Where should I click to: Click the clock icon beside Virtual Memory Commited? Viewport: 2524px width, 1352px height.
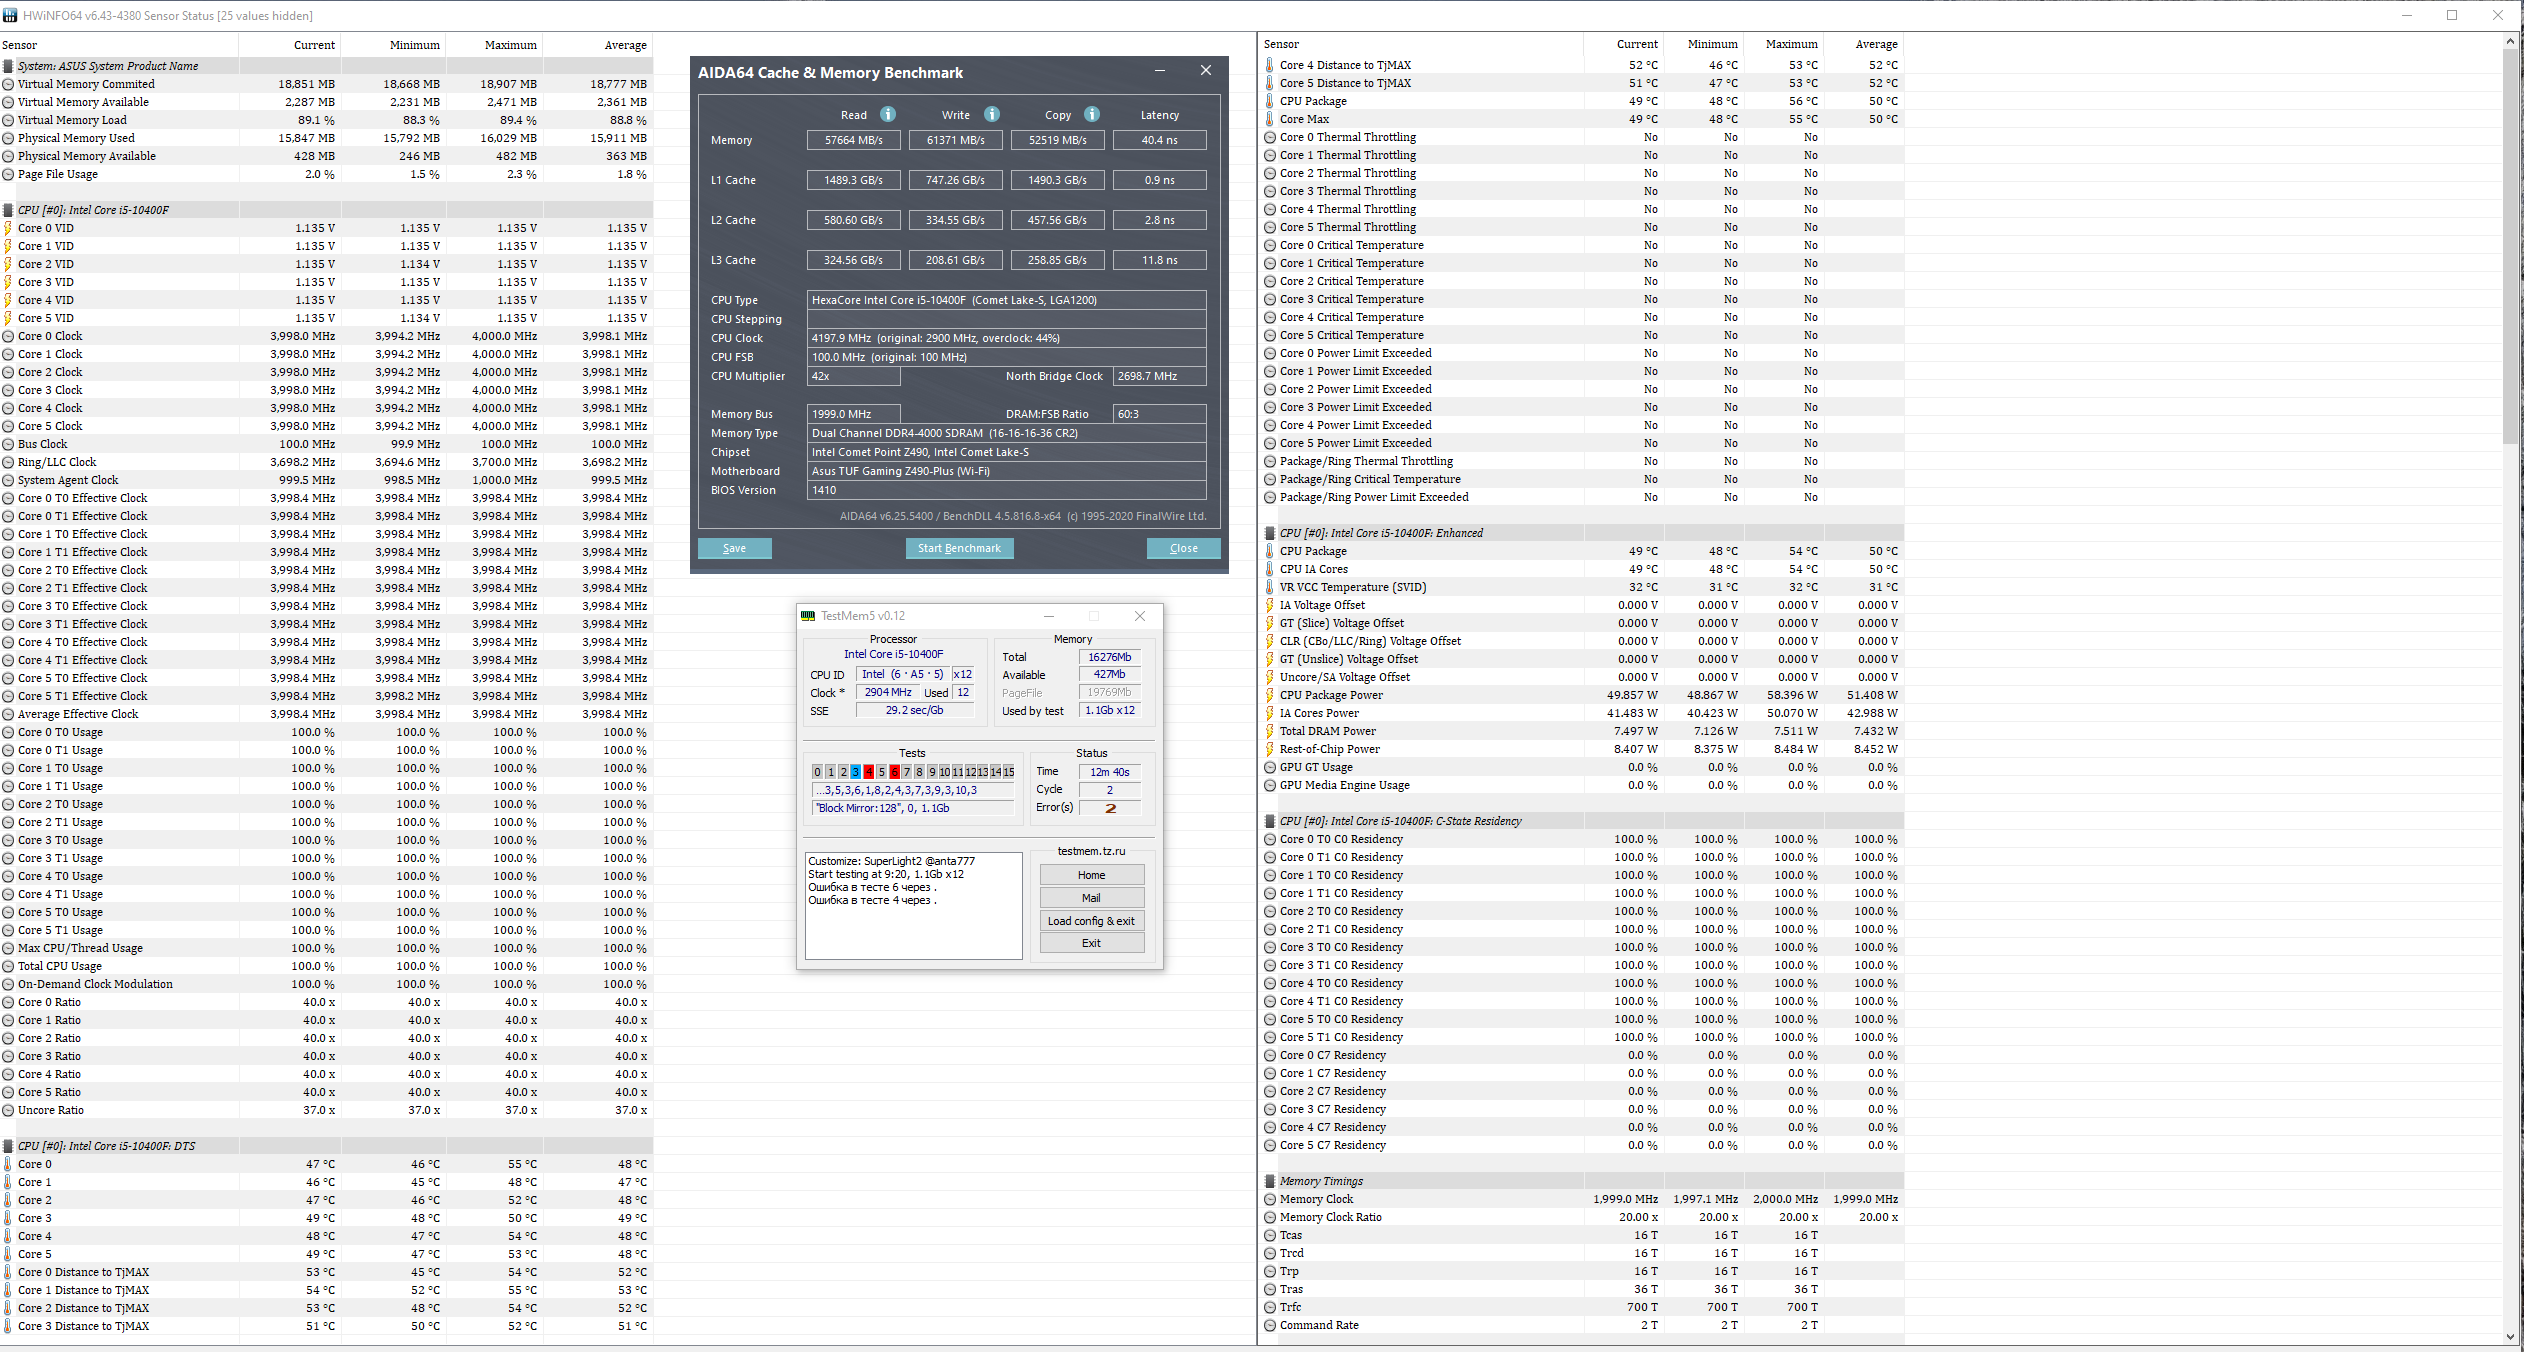[8, 84]
